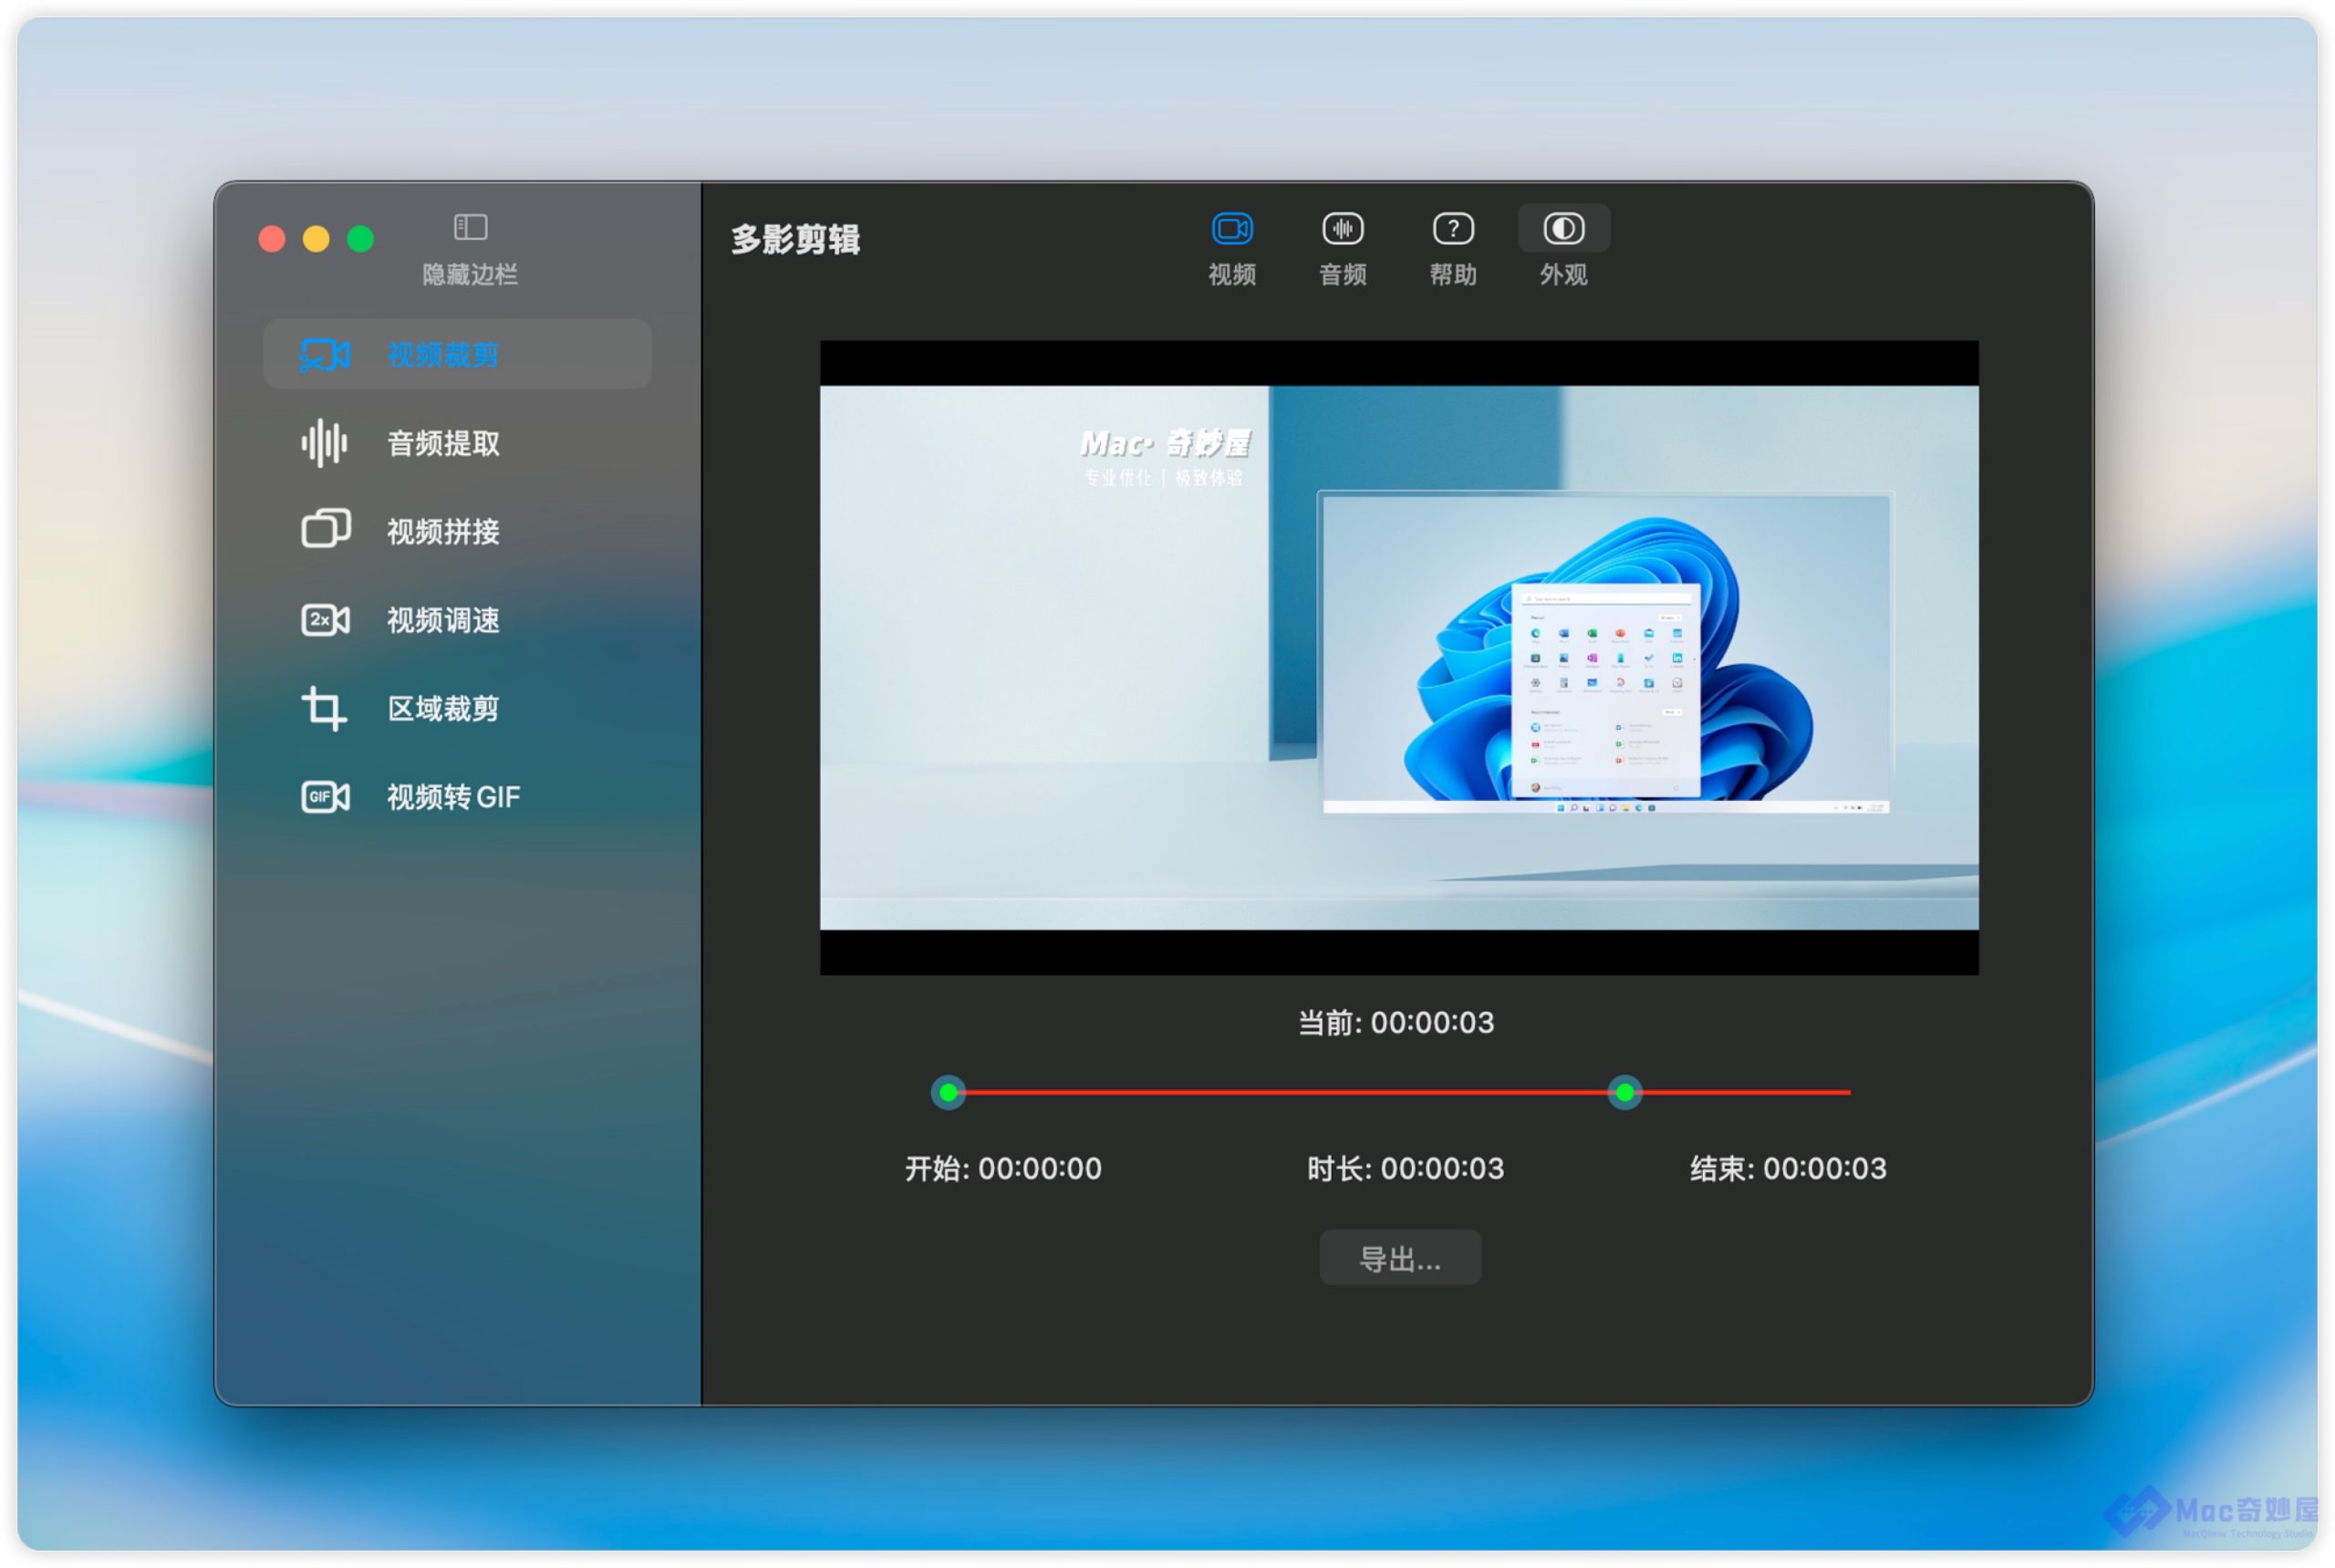Click the 导出... export button

(1399, 1258)
